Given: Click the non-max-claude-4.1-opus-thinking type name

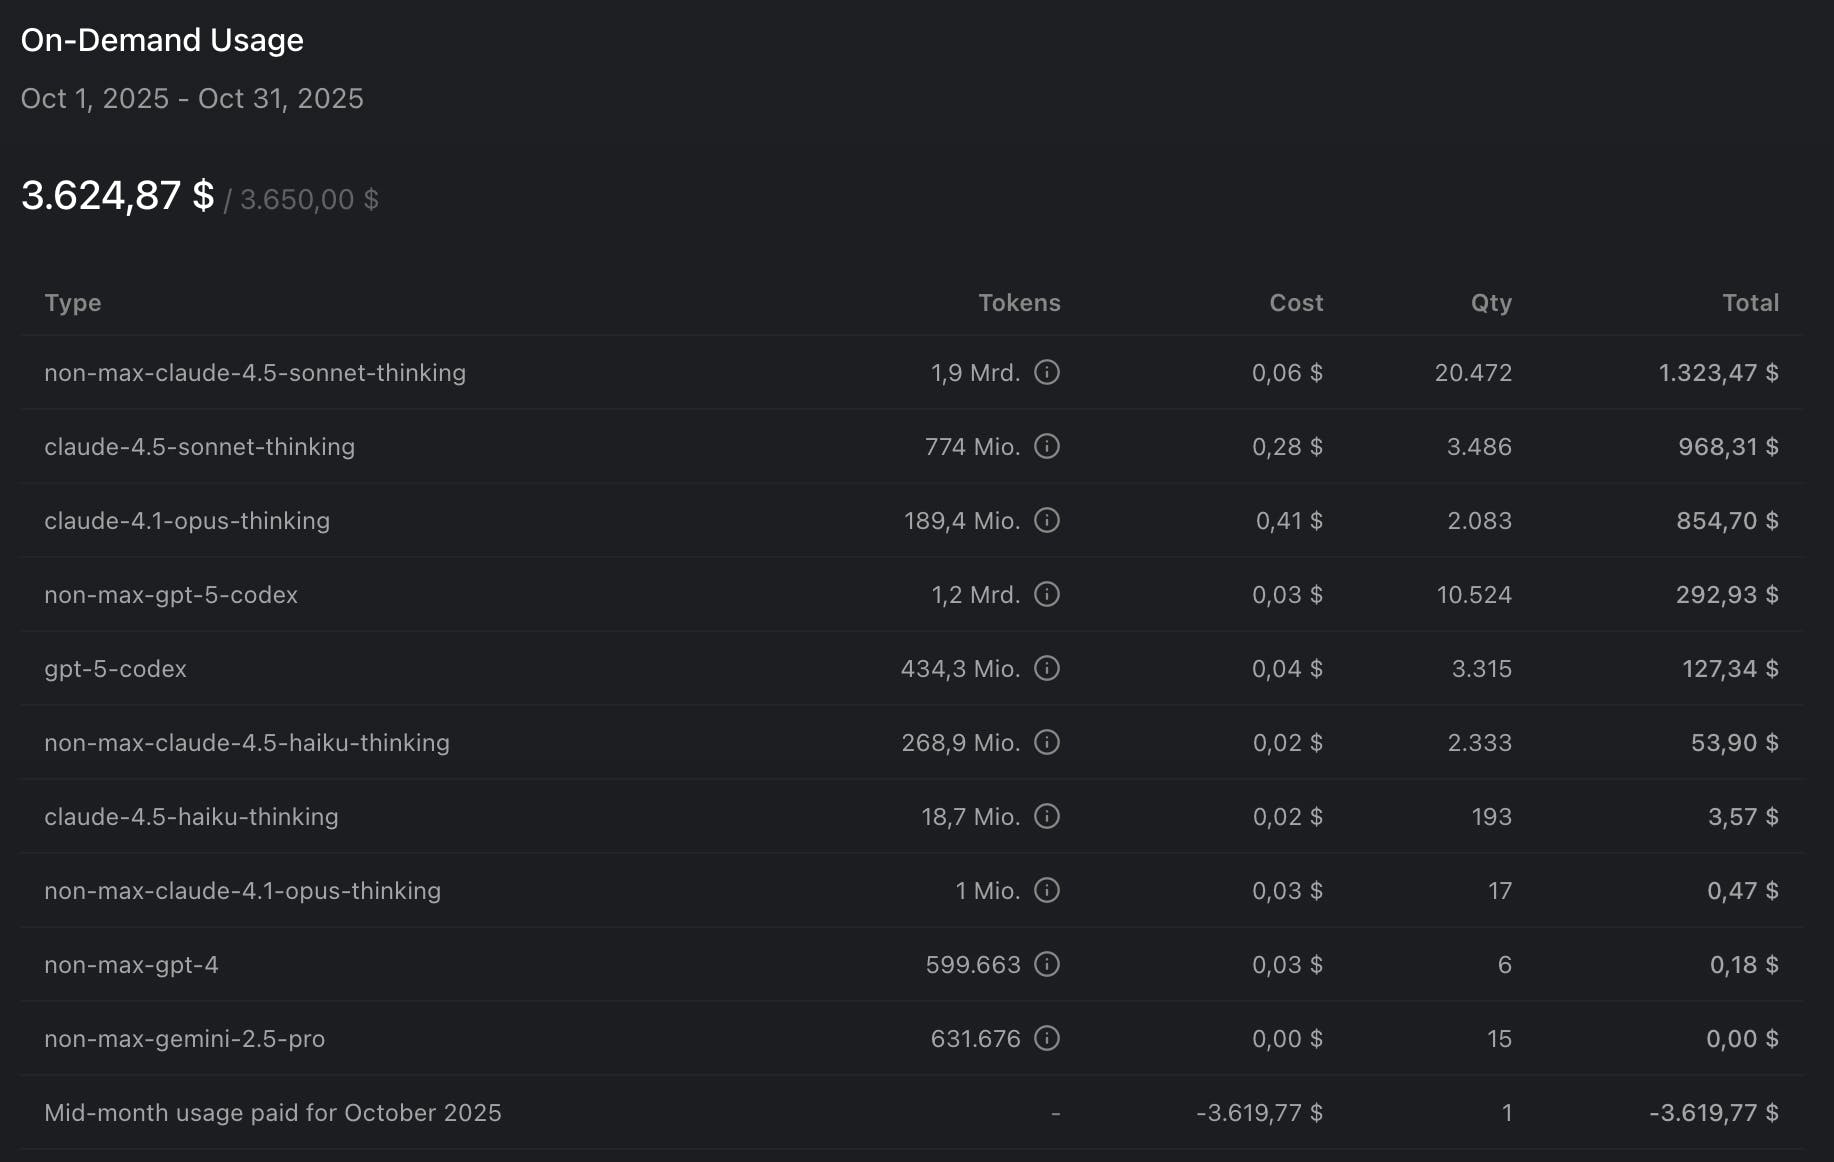Looking at the screenshot, I should [242, 890].
